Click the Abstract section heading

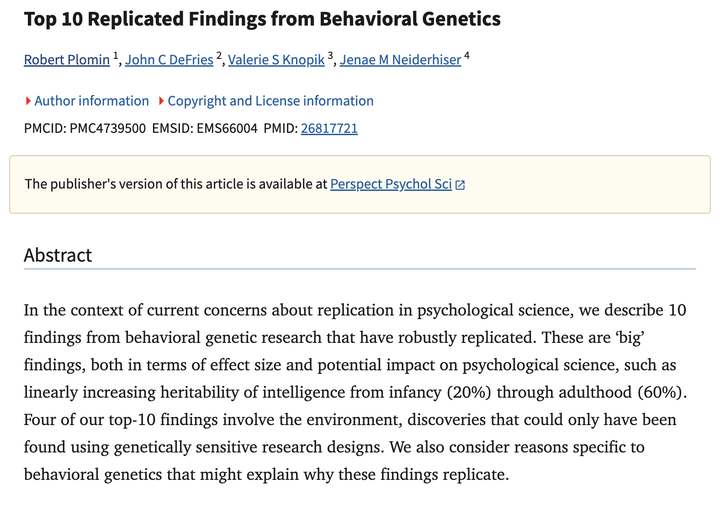coord(58,255)
